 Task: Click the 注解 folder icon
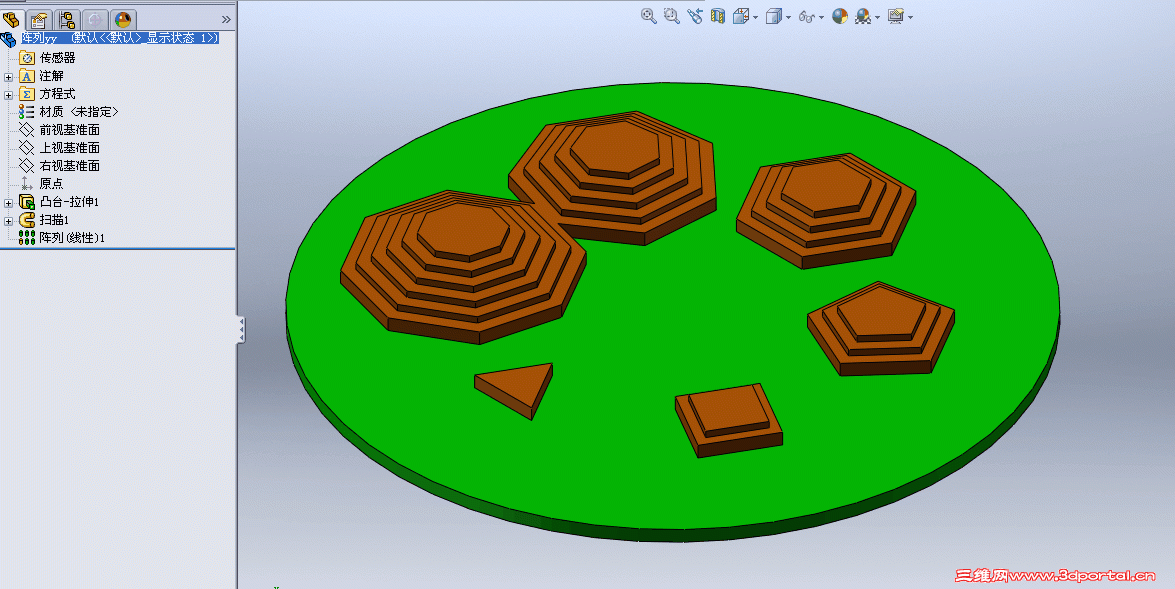click(27, 76)
